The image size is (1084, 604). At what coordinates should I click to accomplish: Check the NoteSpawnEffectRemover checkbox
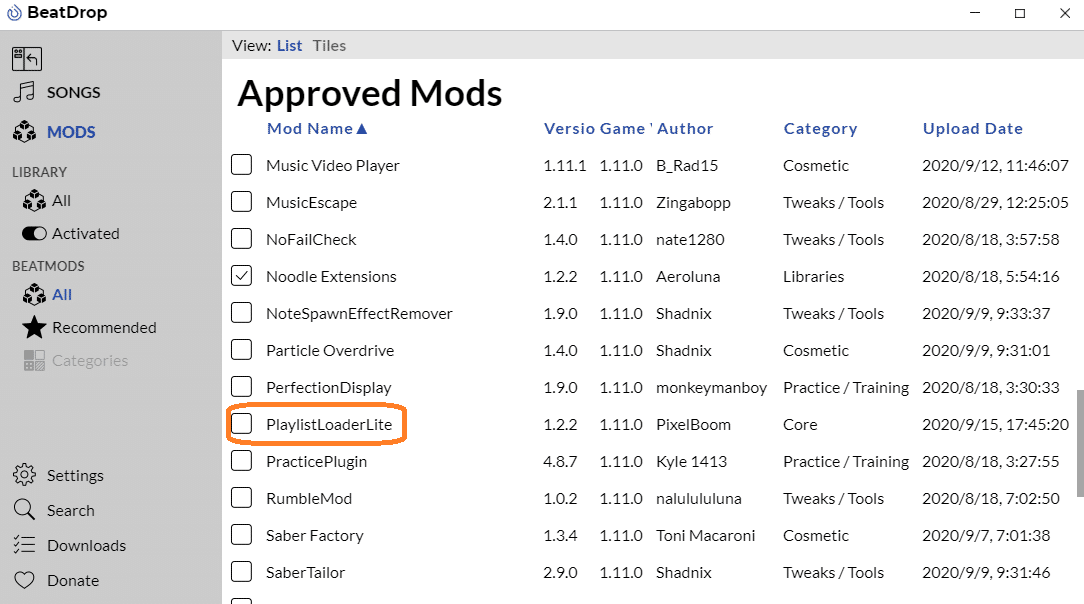point(241,313)
